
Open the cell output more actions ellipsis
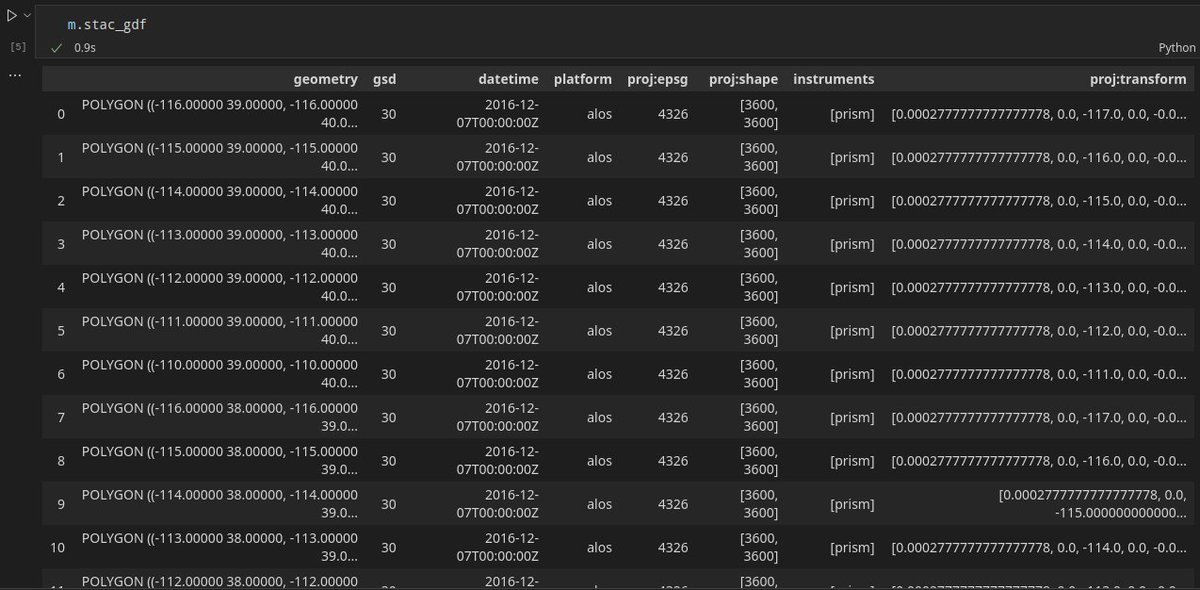coord(14,75)
